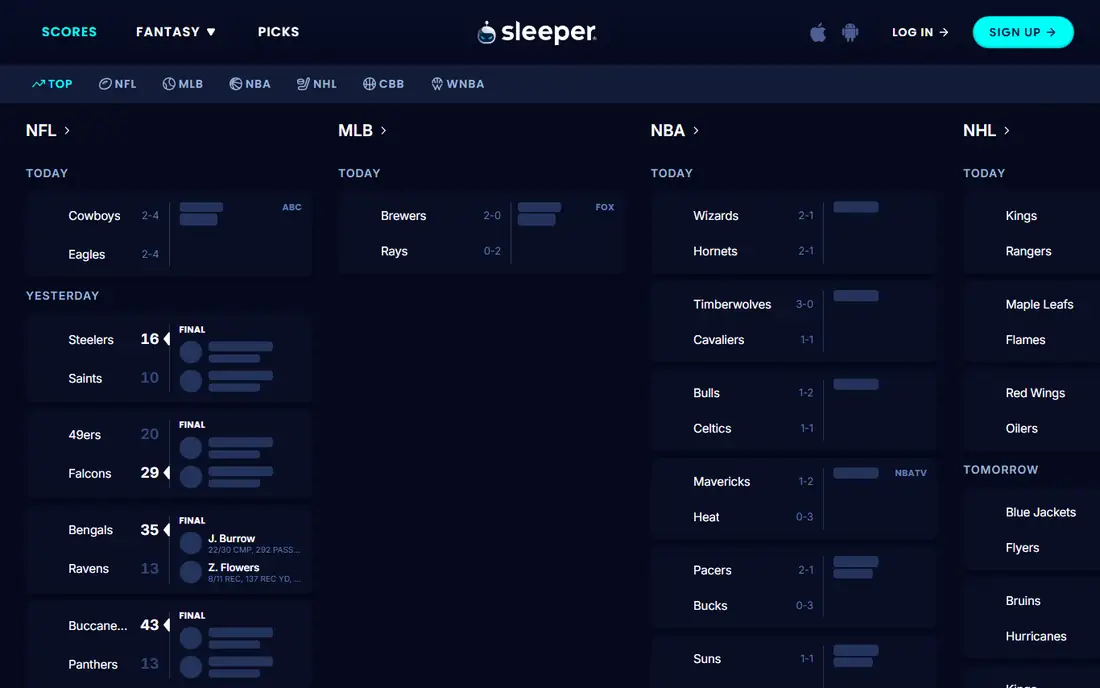This screenshot has height=688, width=1100.
Task: Click the Cavaliers team name
Action: pos(718,340)
